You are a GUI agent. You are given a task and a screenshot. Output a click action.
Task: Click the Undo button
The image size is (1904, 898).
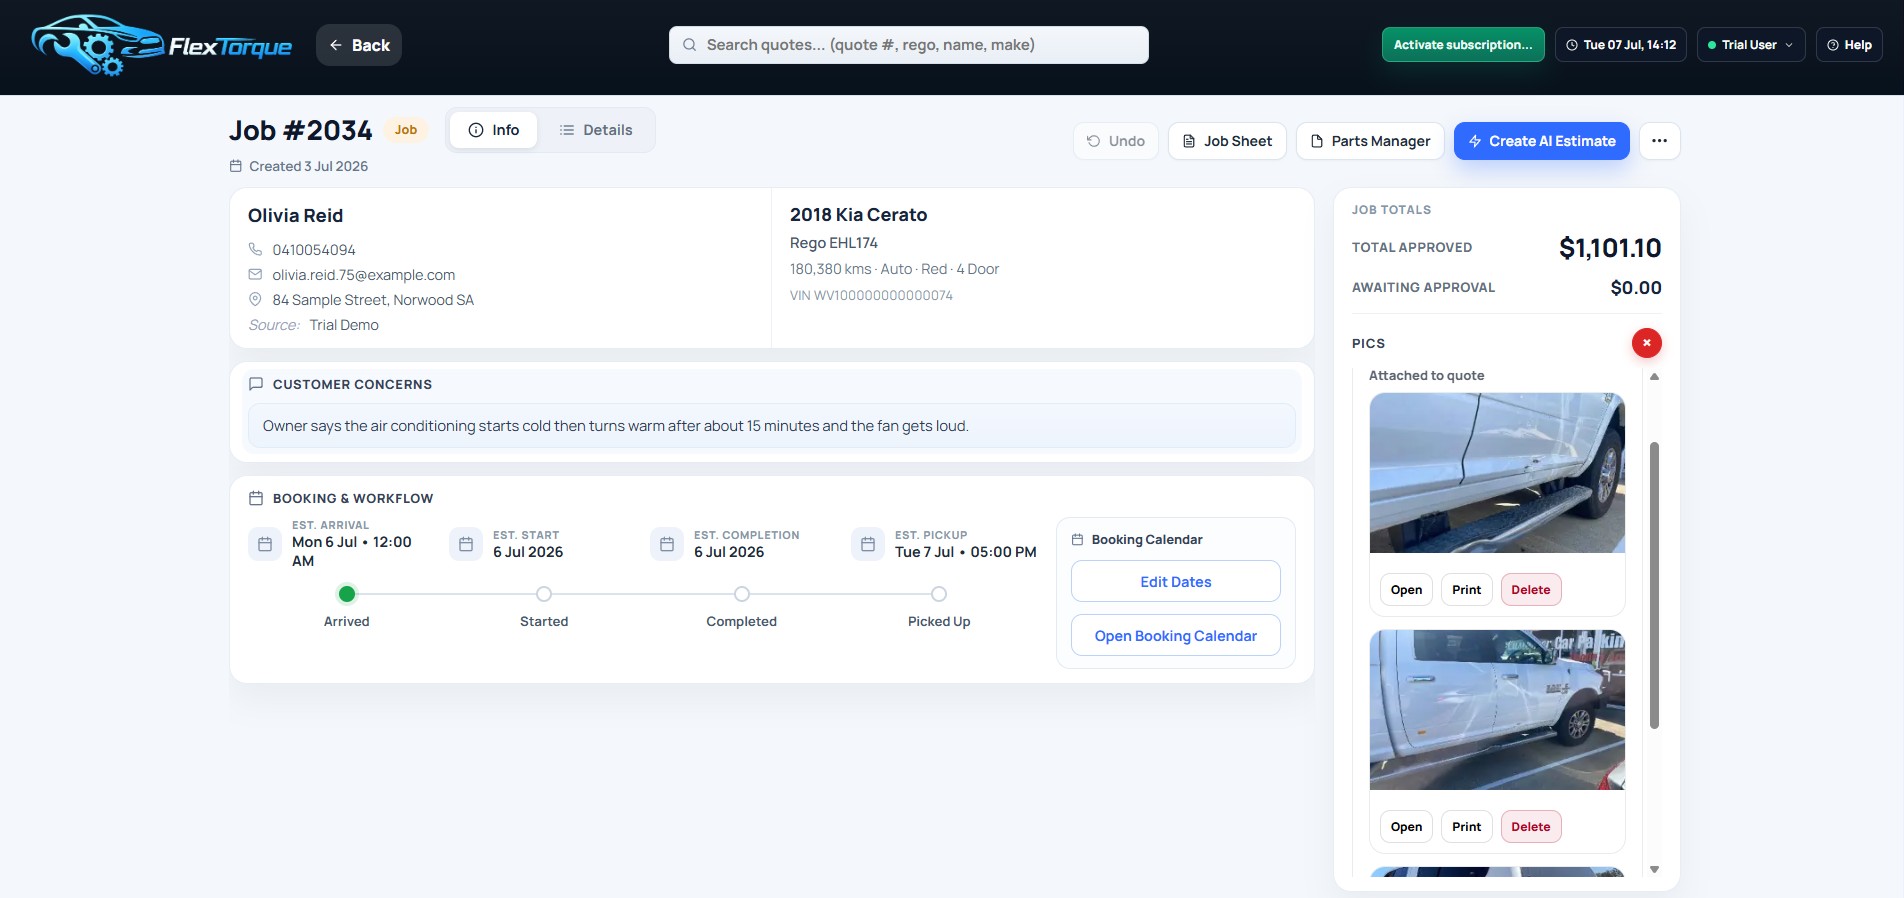click(1116, 141)
